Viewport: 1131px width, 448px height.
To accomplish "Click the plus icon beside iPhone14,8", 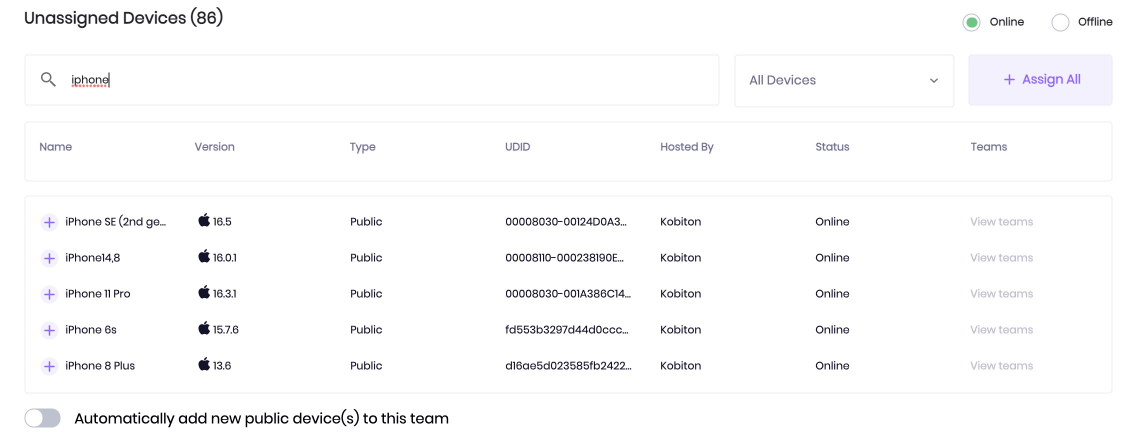I will point(49,258).
